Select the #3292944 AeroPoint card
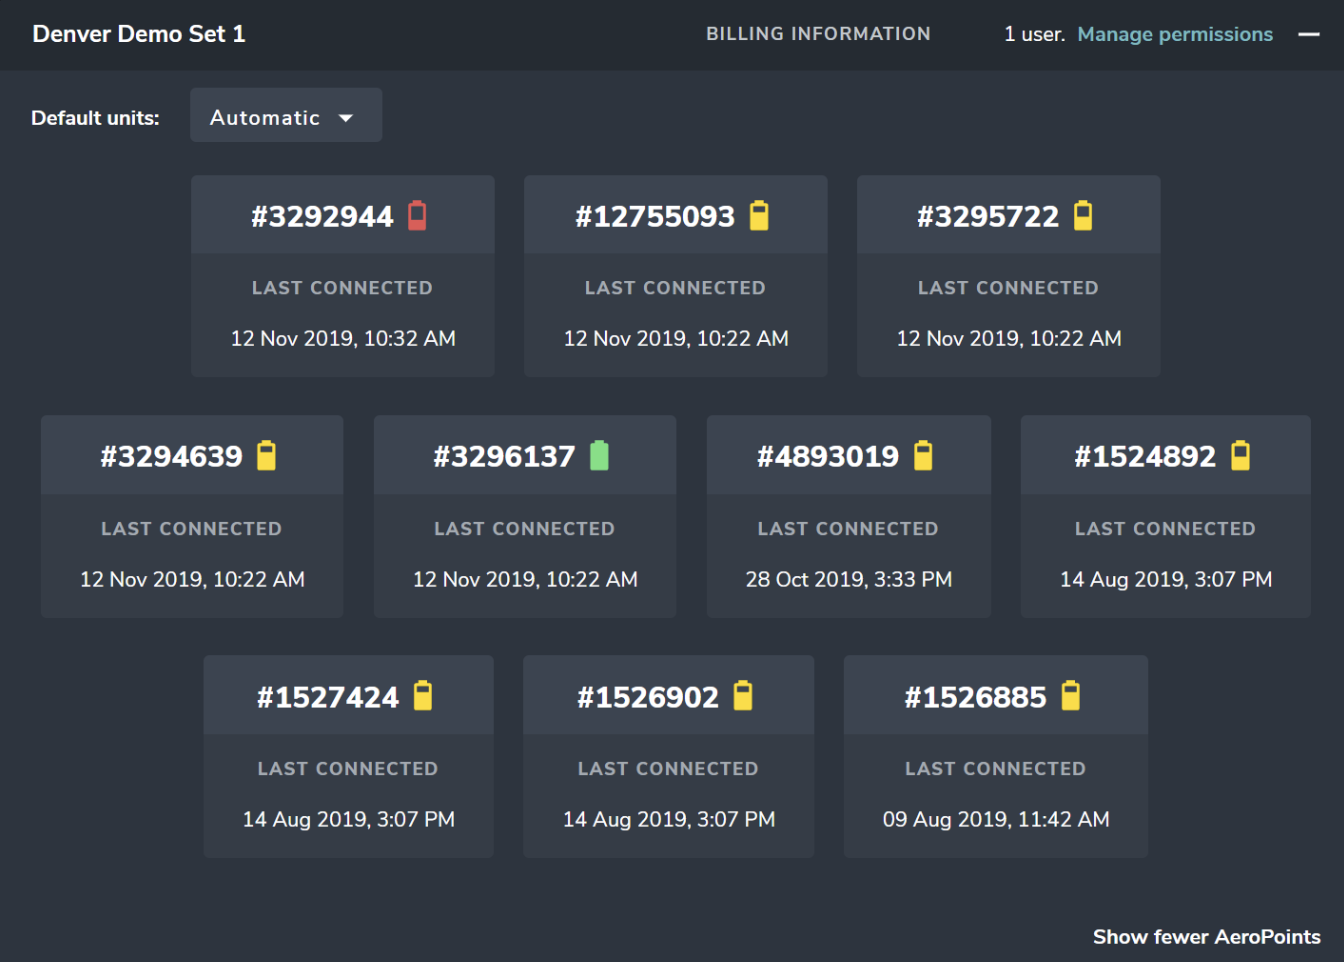 (x=342, y=275)
